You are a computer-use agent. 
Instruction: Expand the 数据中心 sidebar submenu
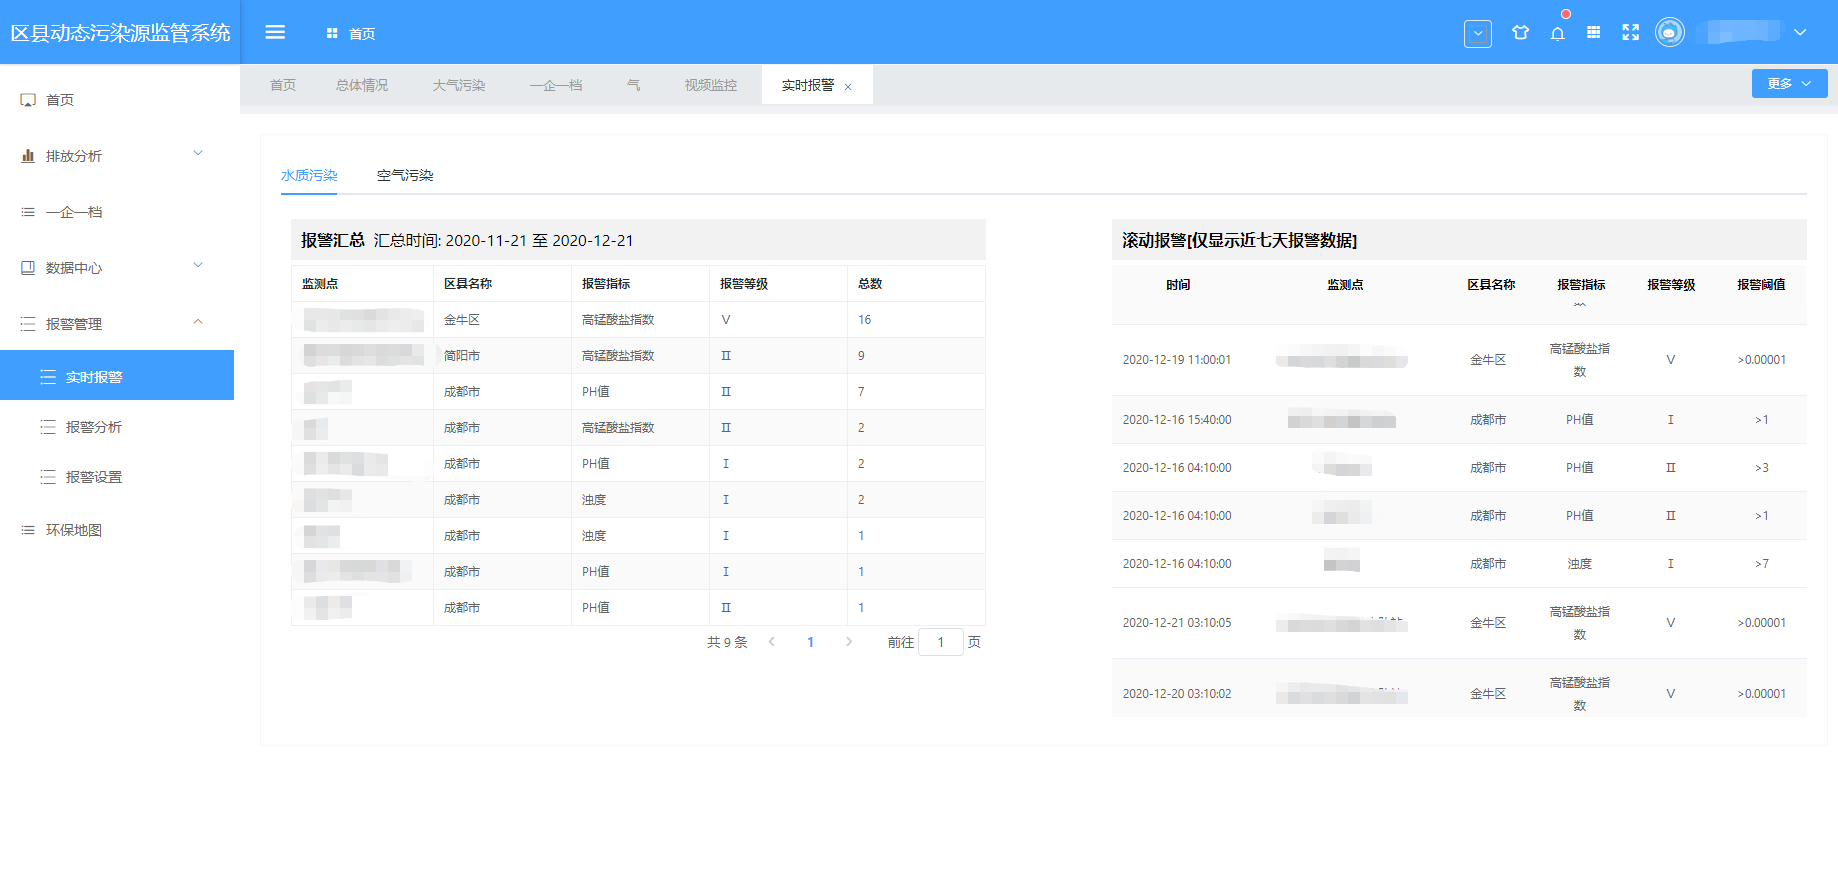click(x=120, y=268)
